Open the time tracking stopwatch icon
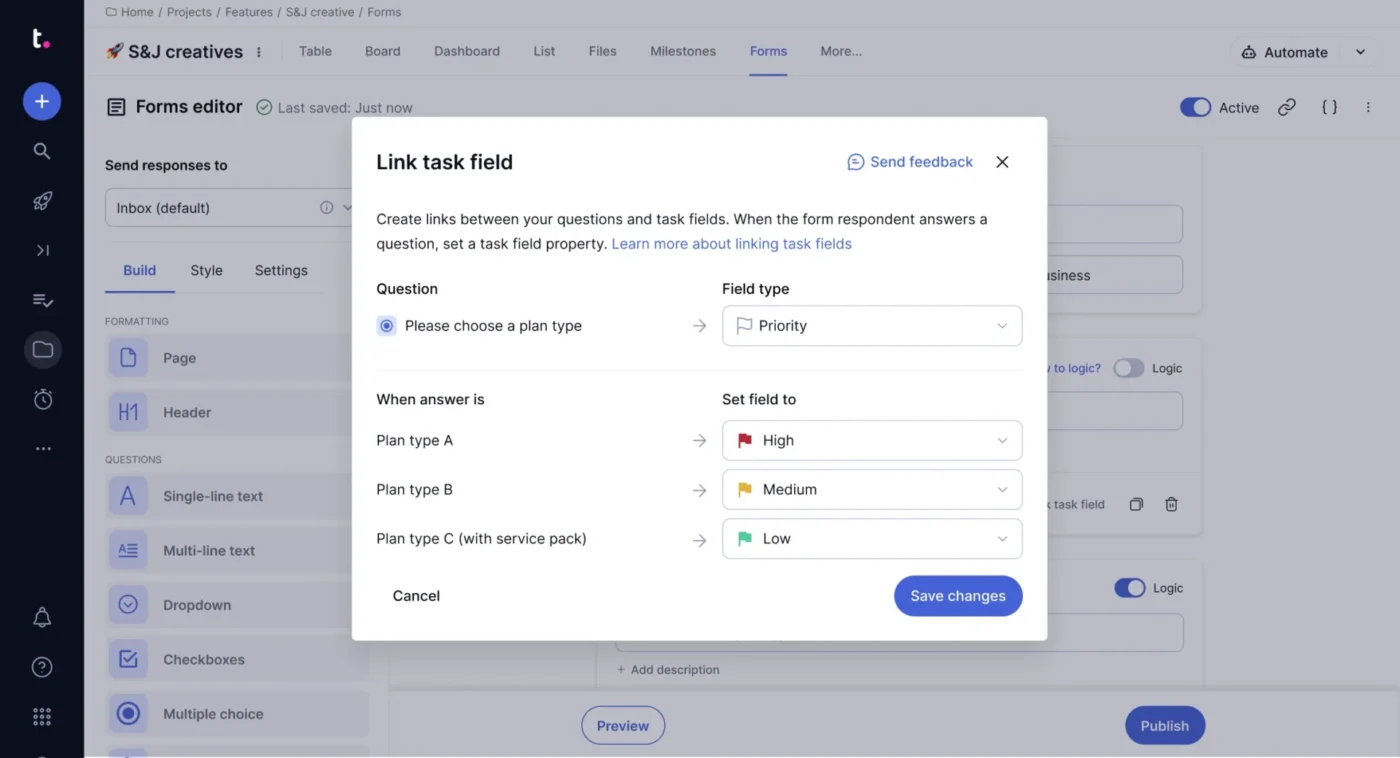Screen dimensions: 1400x758 [x=42, y=399]
